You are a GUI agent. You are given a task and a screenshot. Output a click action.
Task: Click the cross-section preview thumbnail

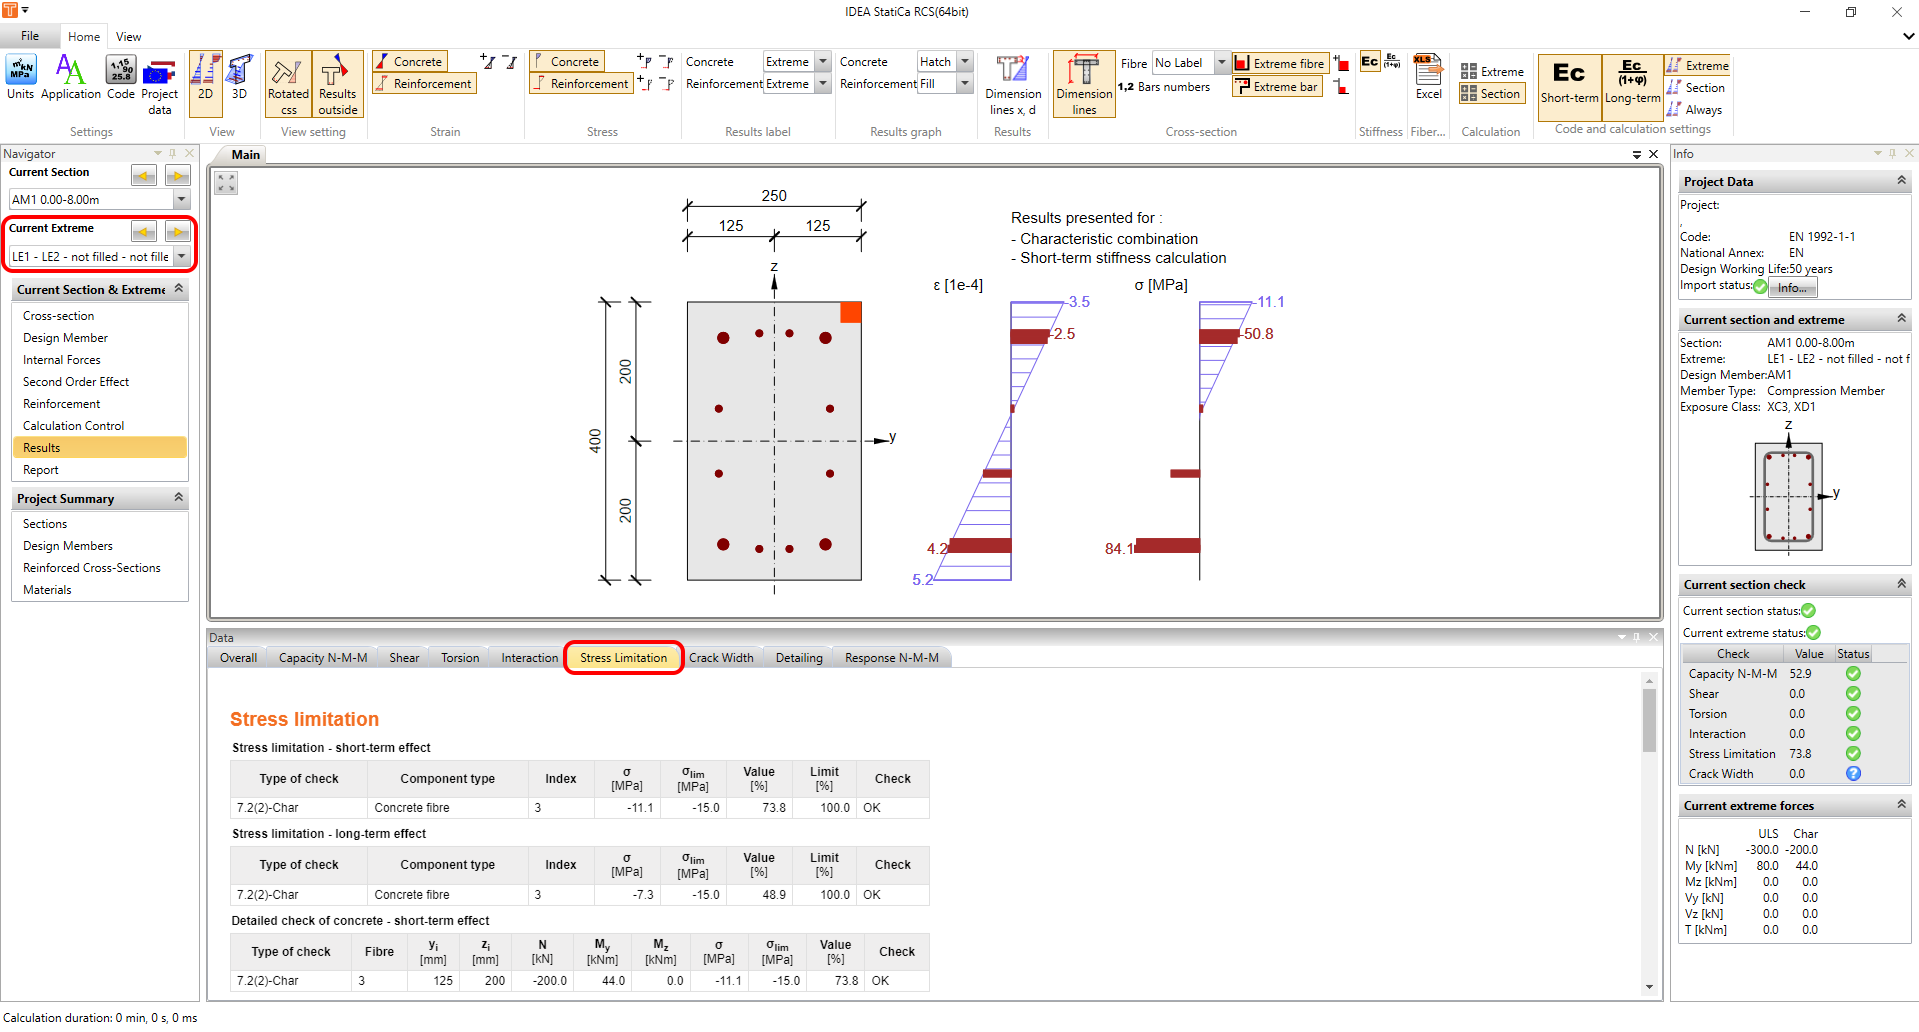tap(1788, 497)
